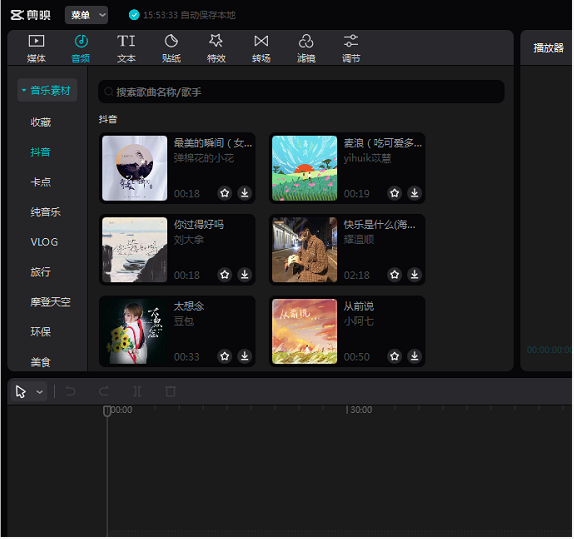Click the auto-save checkmark status icon
This screenshot has width=574, height=539.
click(134, 15)
